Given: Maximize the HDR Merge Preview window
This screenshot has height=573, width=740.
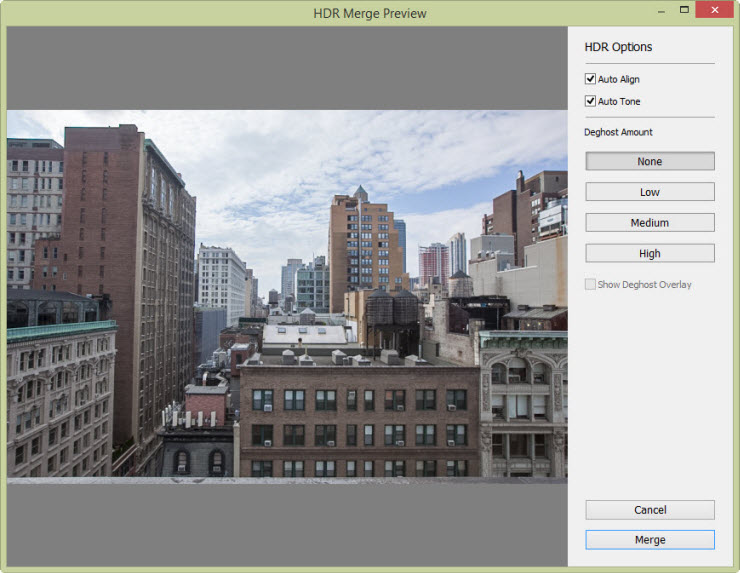Looking at the screenshot, I should tap(684, 10).
